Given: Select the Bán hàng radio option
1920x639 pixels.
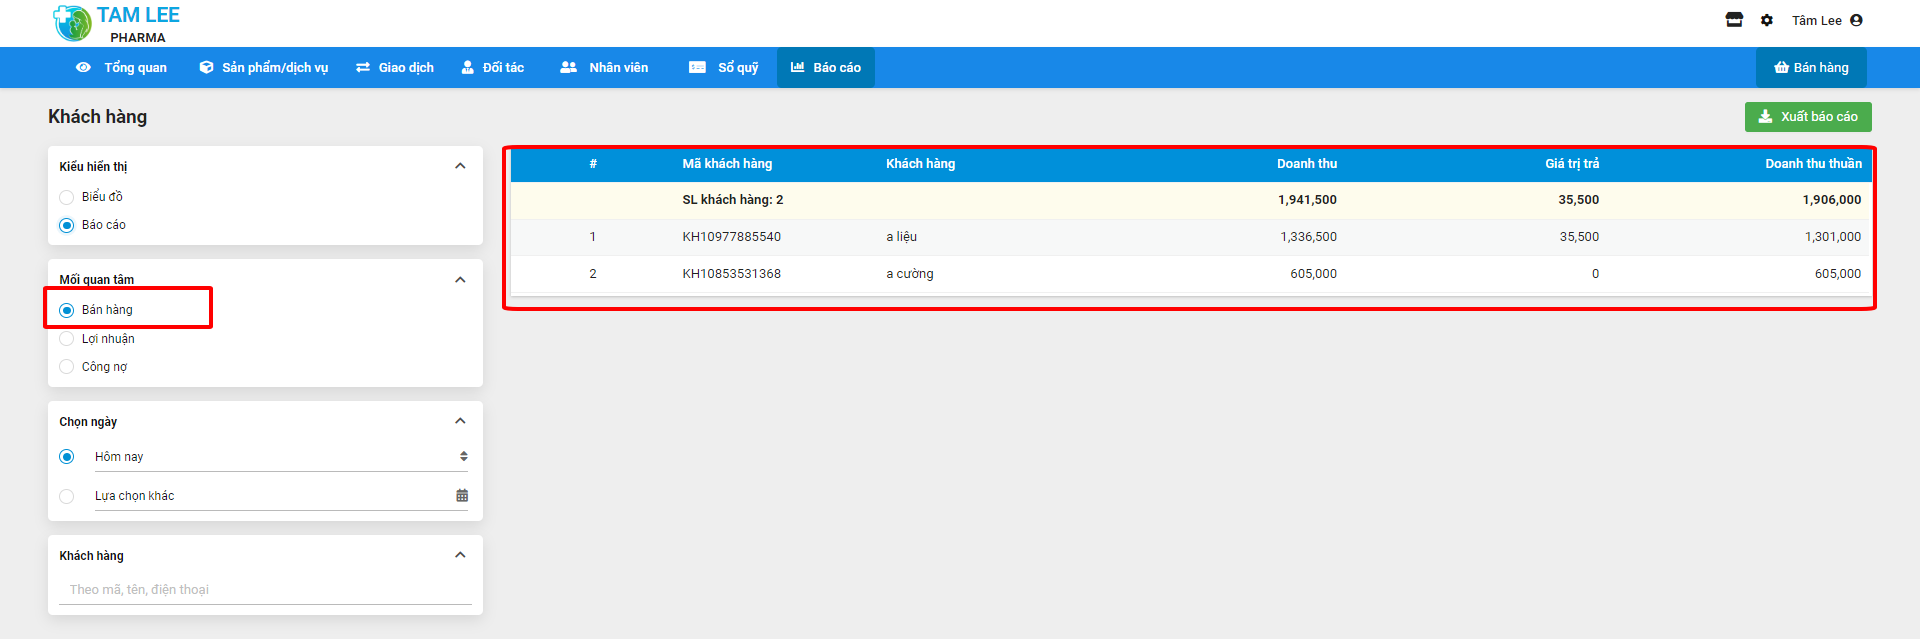Looking at the screenshot, I should point(67,310).
